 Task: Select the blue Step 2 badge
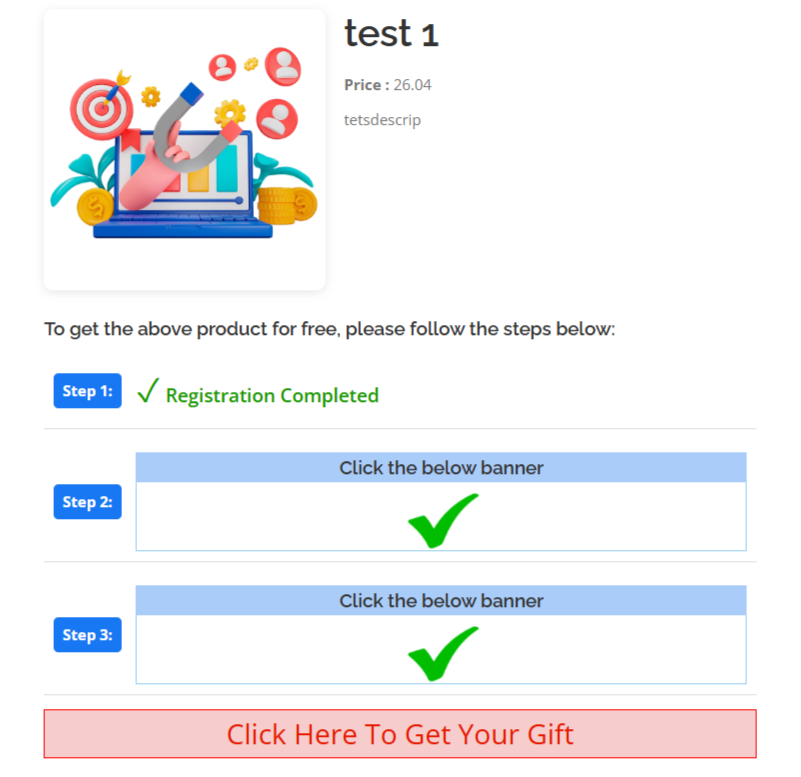pyautogui.click(x=87, y=502)
